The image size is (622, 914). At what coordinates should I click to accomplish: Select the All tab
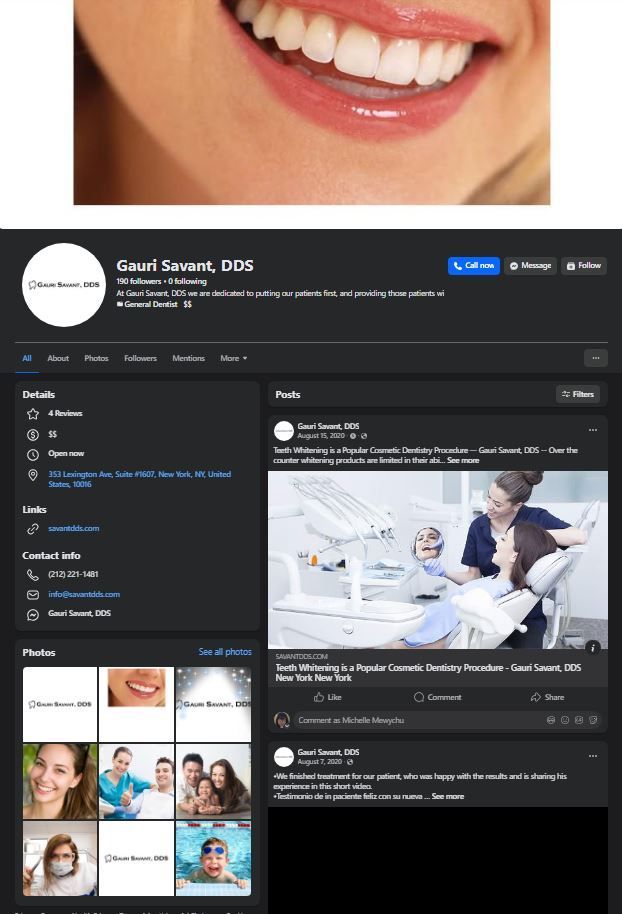[x=27, y=358]
